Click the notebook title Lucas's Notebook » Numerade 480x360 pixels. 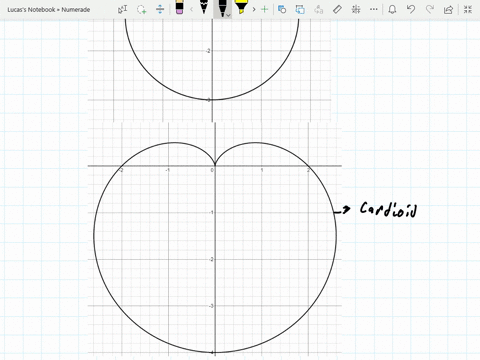49,10
